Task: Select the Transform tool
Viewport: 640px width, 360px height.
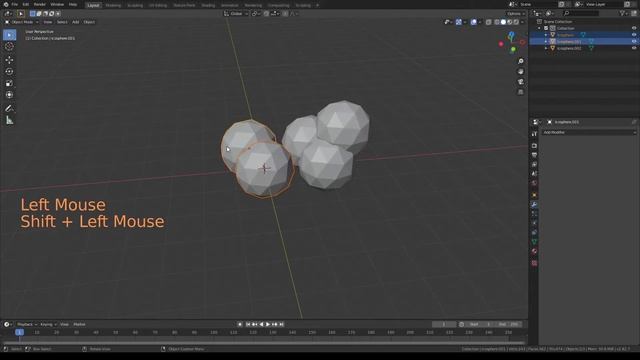Action: point(9,95)
